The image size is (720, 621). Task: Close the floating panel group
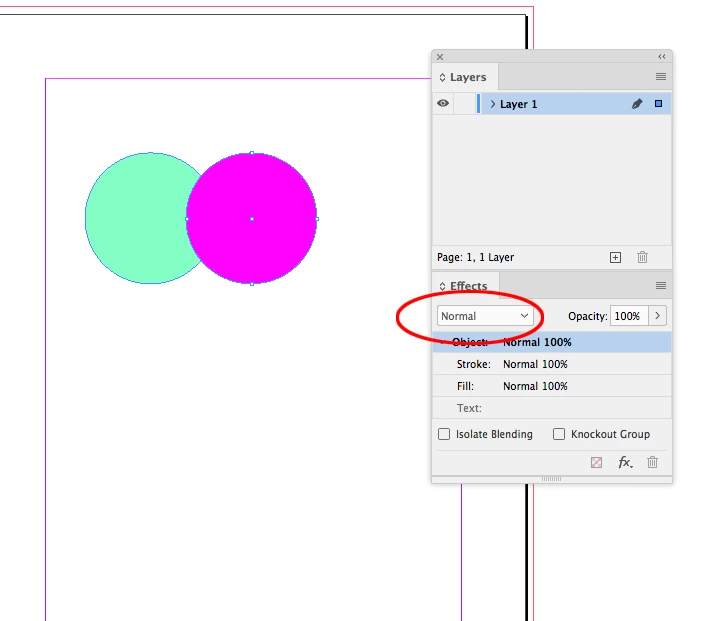(440, 57)
